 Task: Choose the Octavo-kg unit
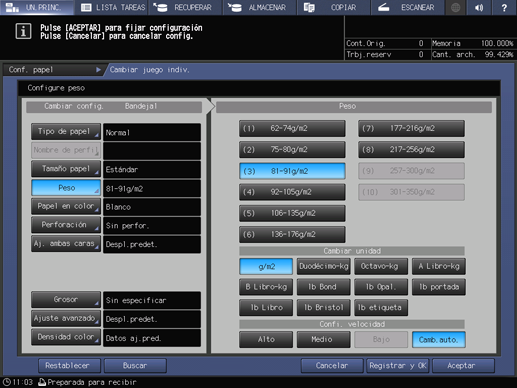tap(381, 266)
